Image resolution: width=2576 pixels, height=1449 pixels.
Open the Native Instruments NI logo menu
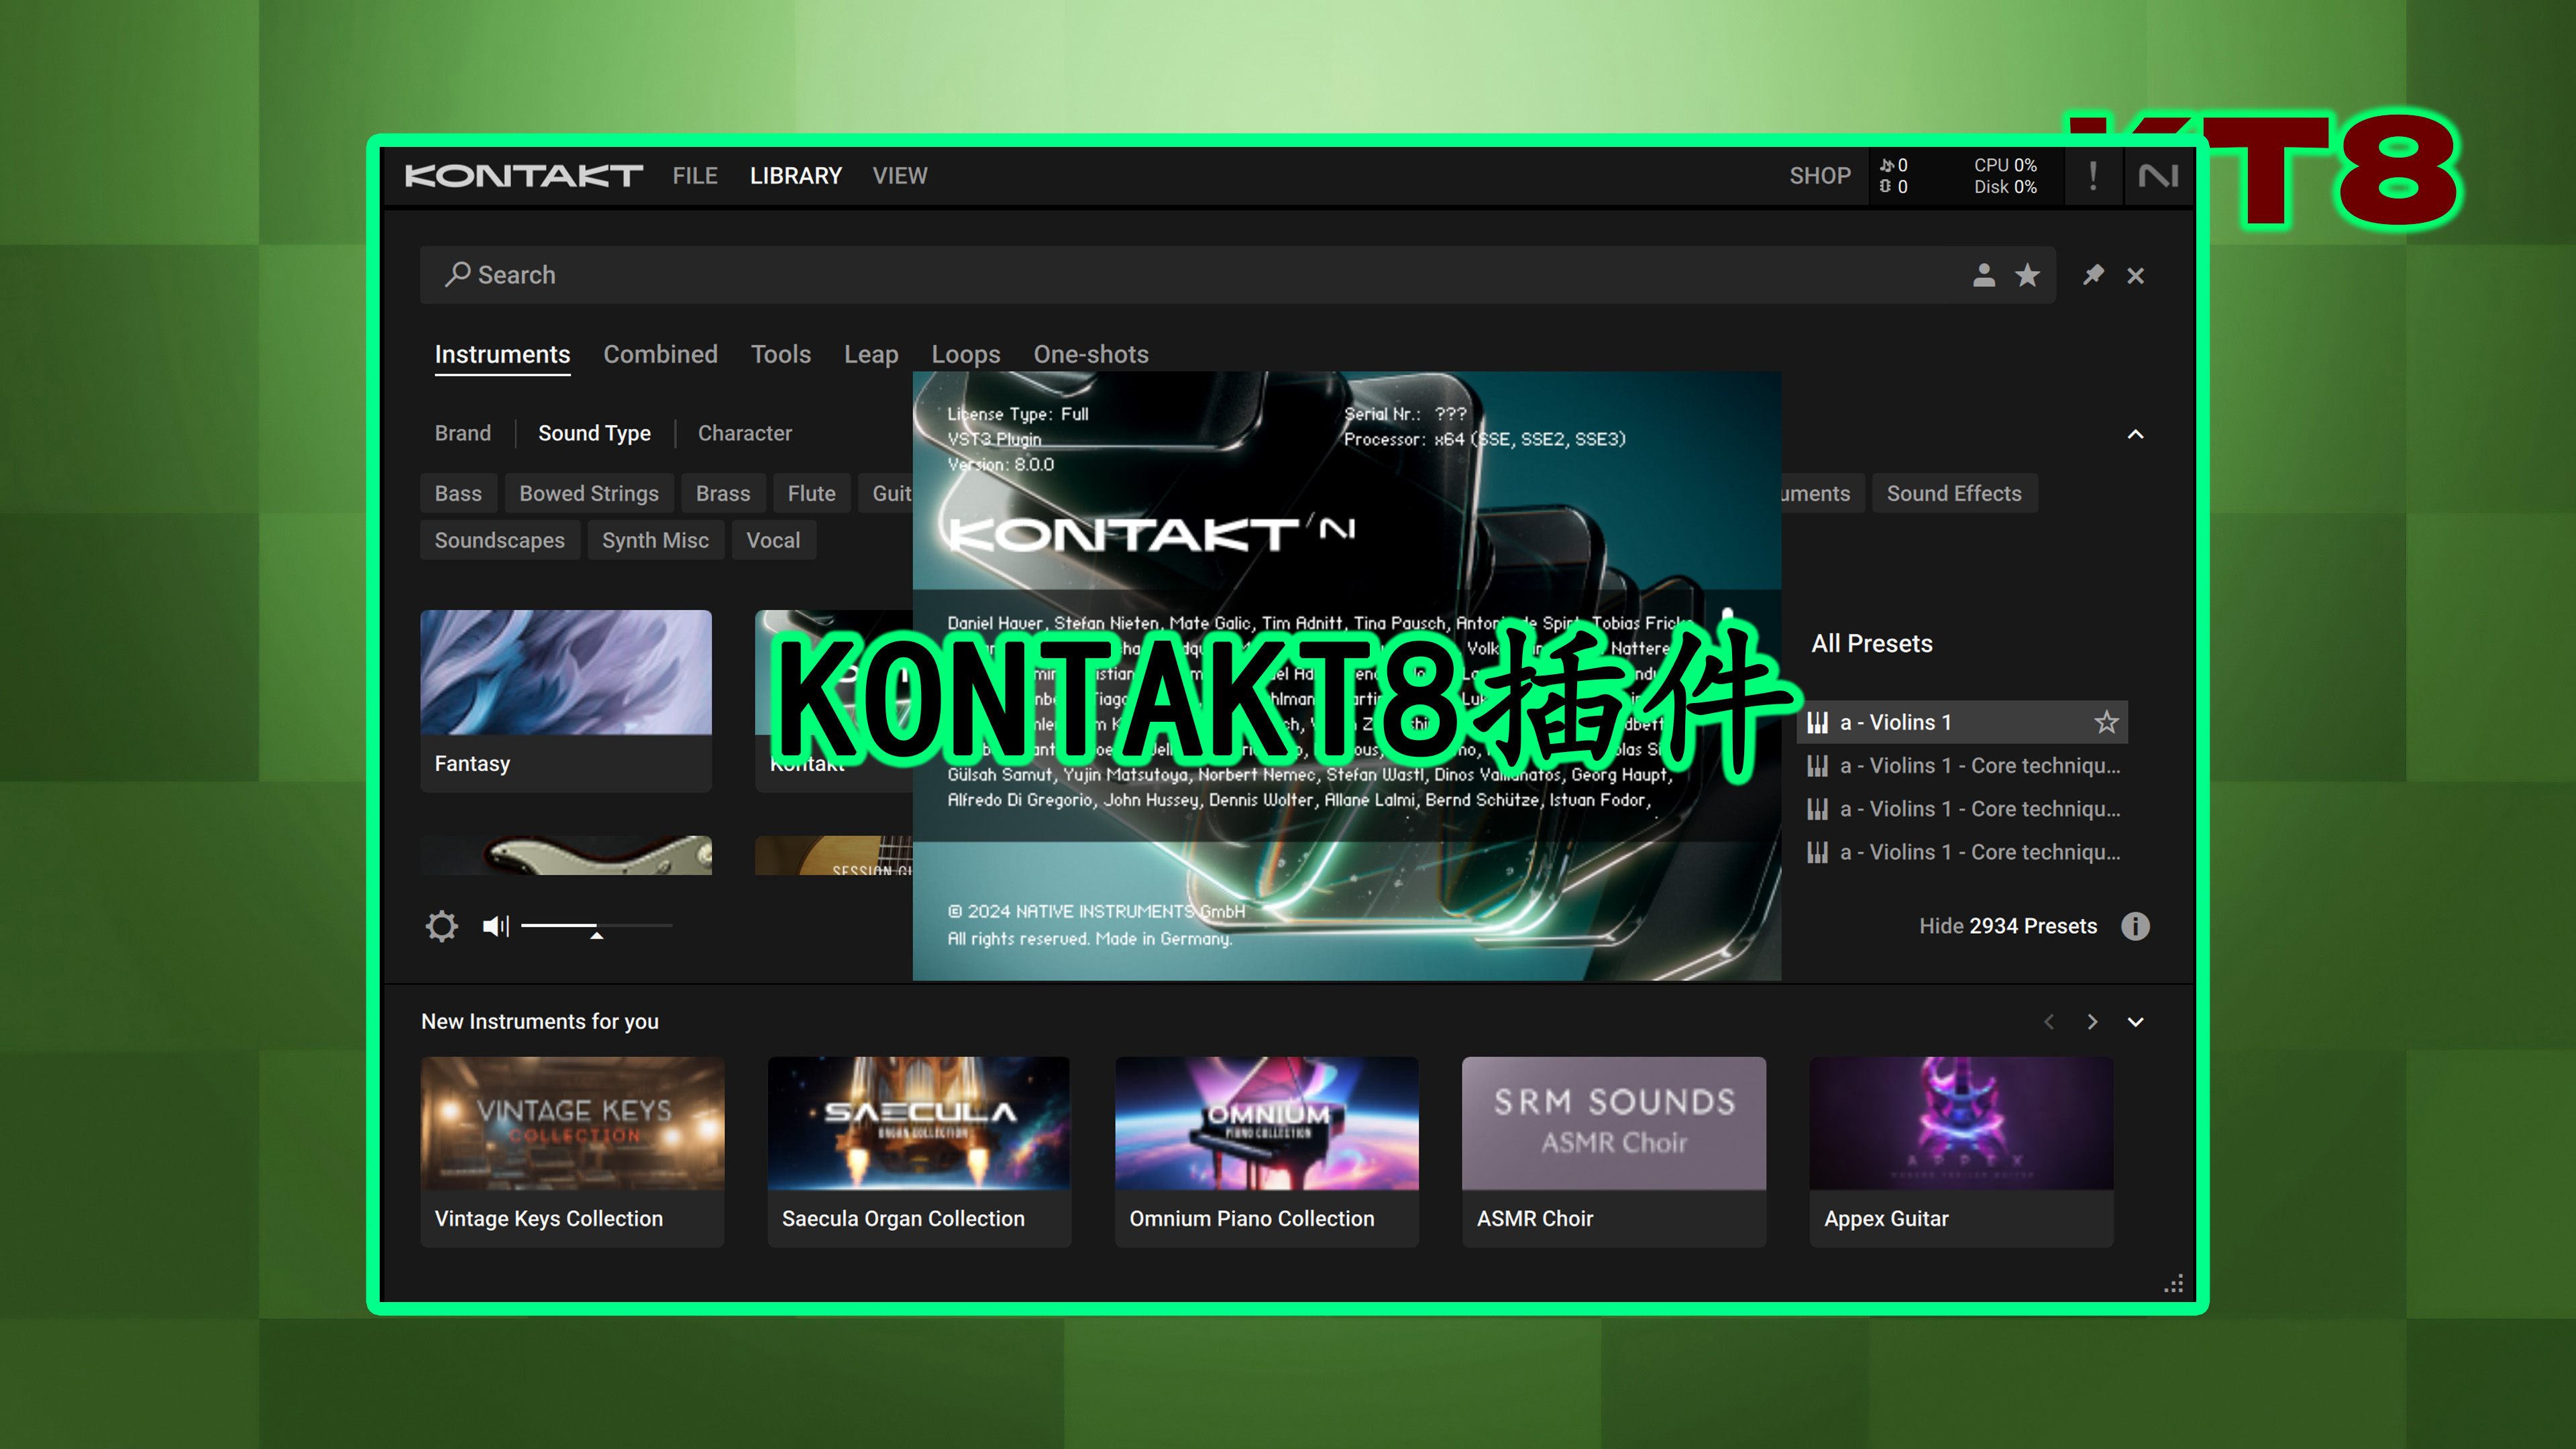click(2158, 176)
